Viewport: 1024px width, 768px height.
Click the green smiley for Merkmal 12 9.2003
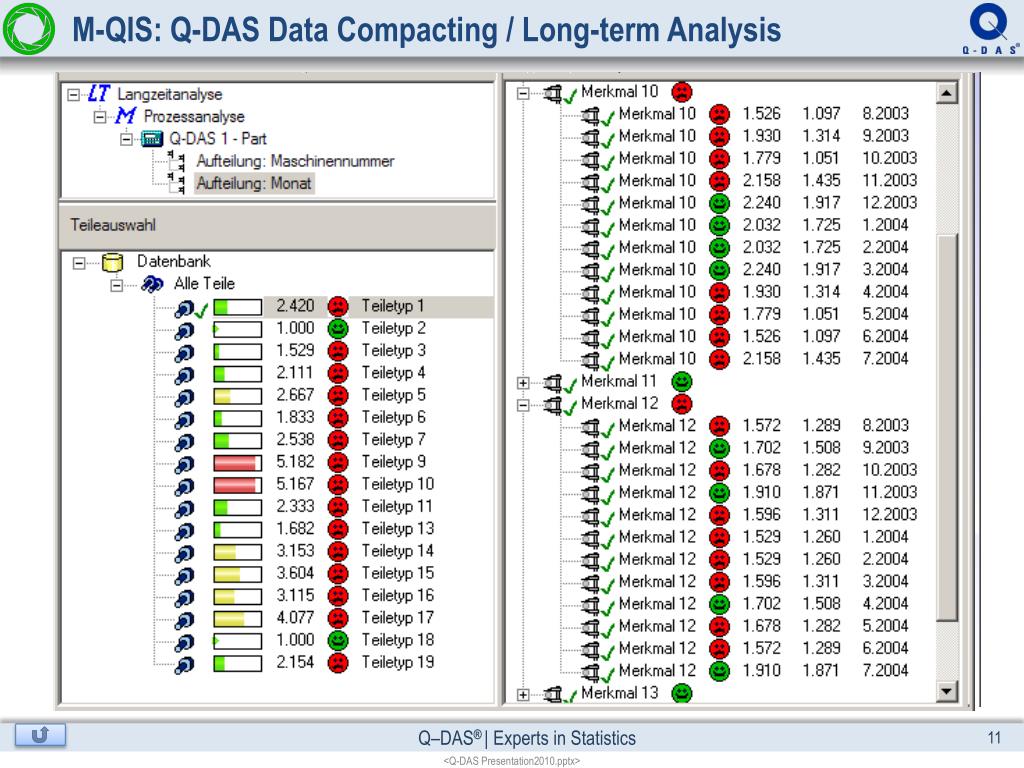pos(719,448)
